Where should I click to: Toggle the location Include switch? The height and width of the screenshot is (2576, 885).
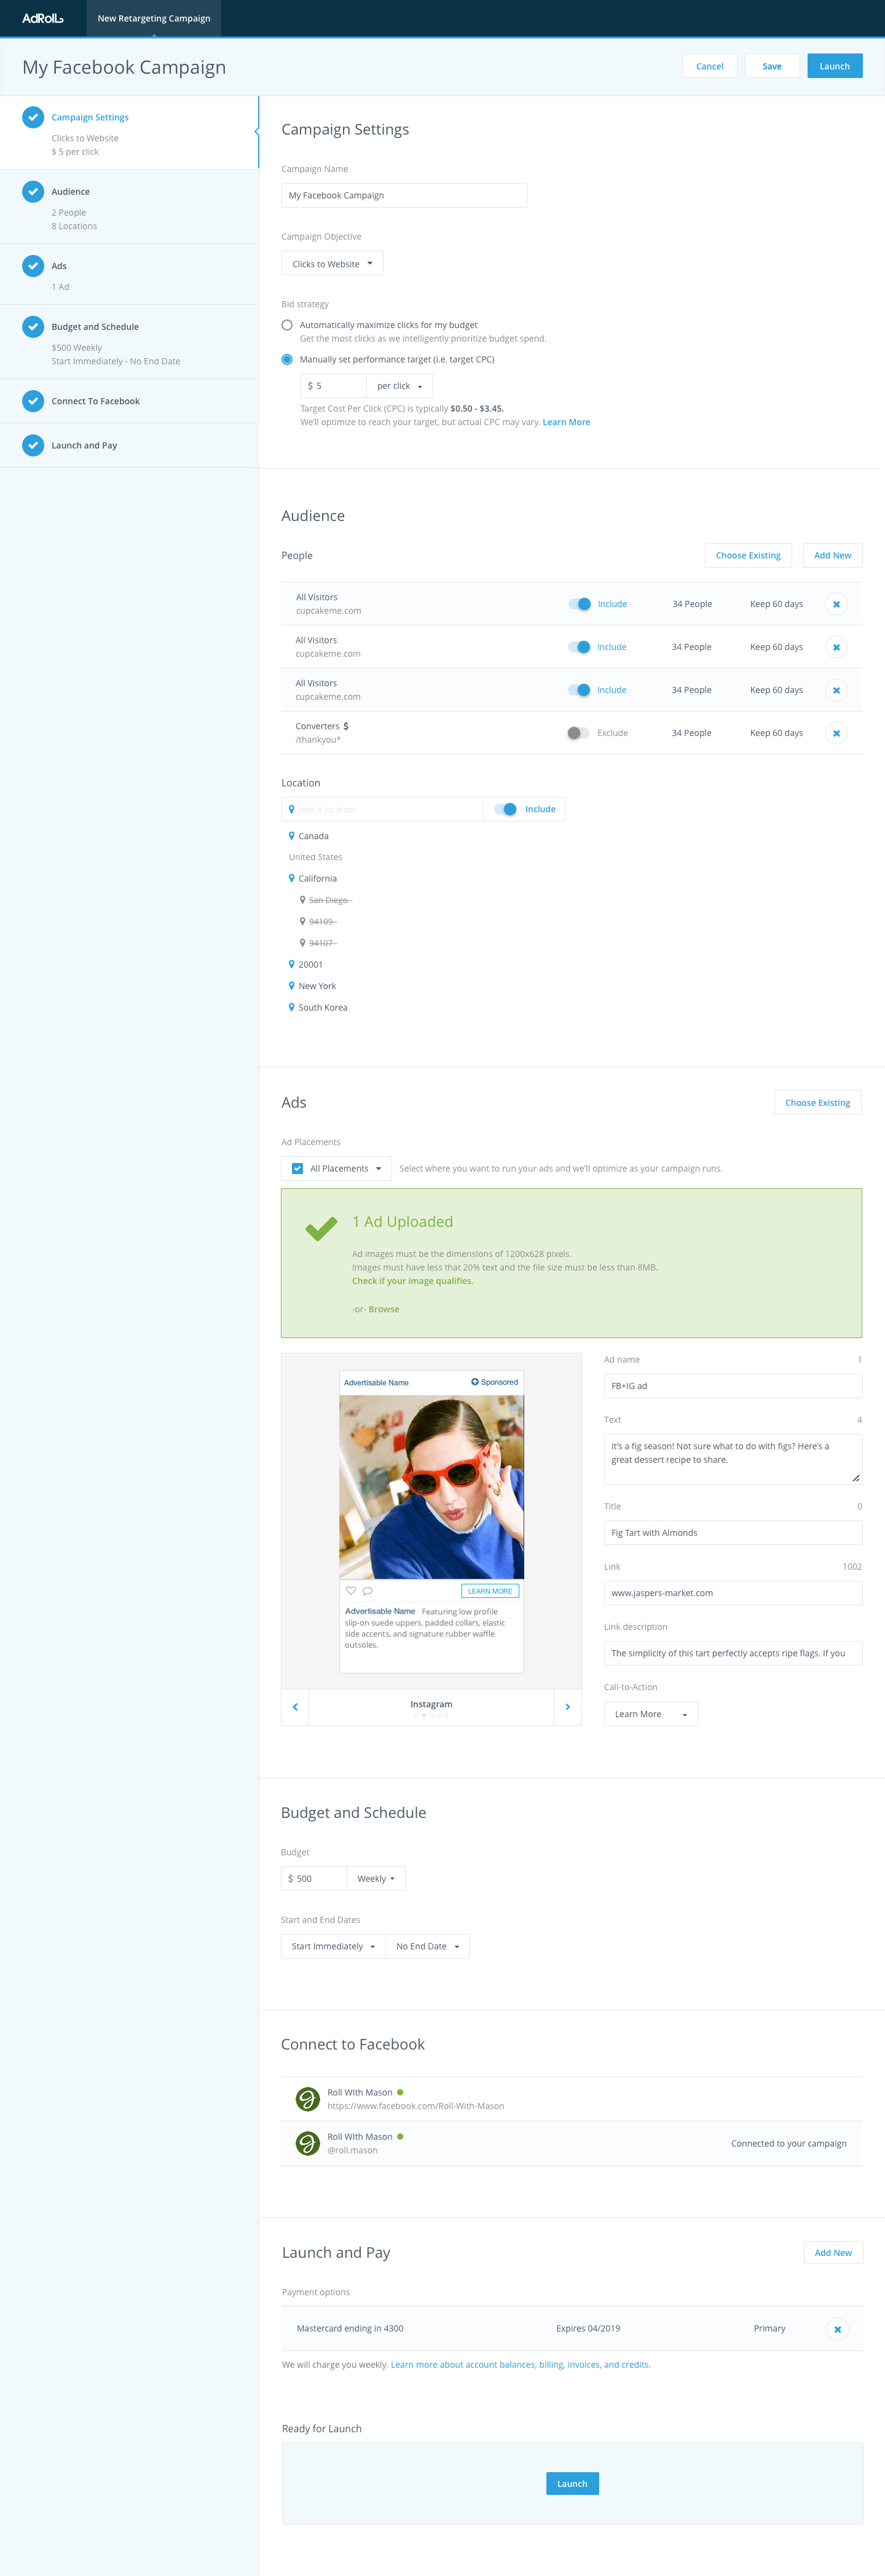(506, 809)
